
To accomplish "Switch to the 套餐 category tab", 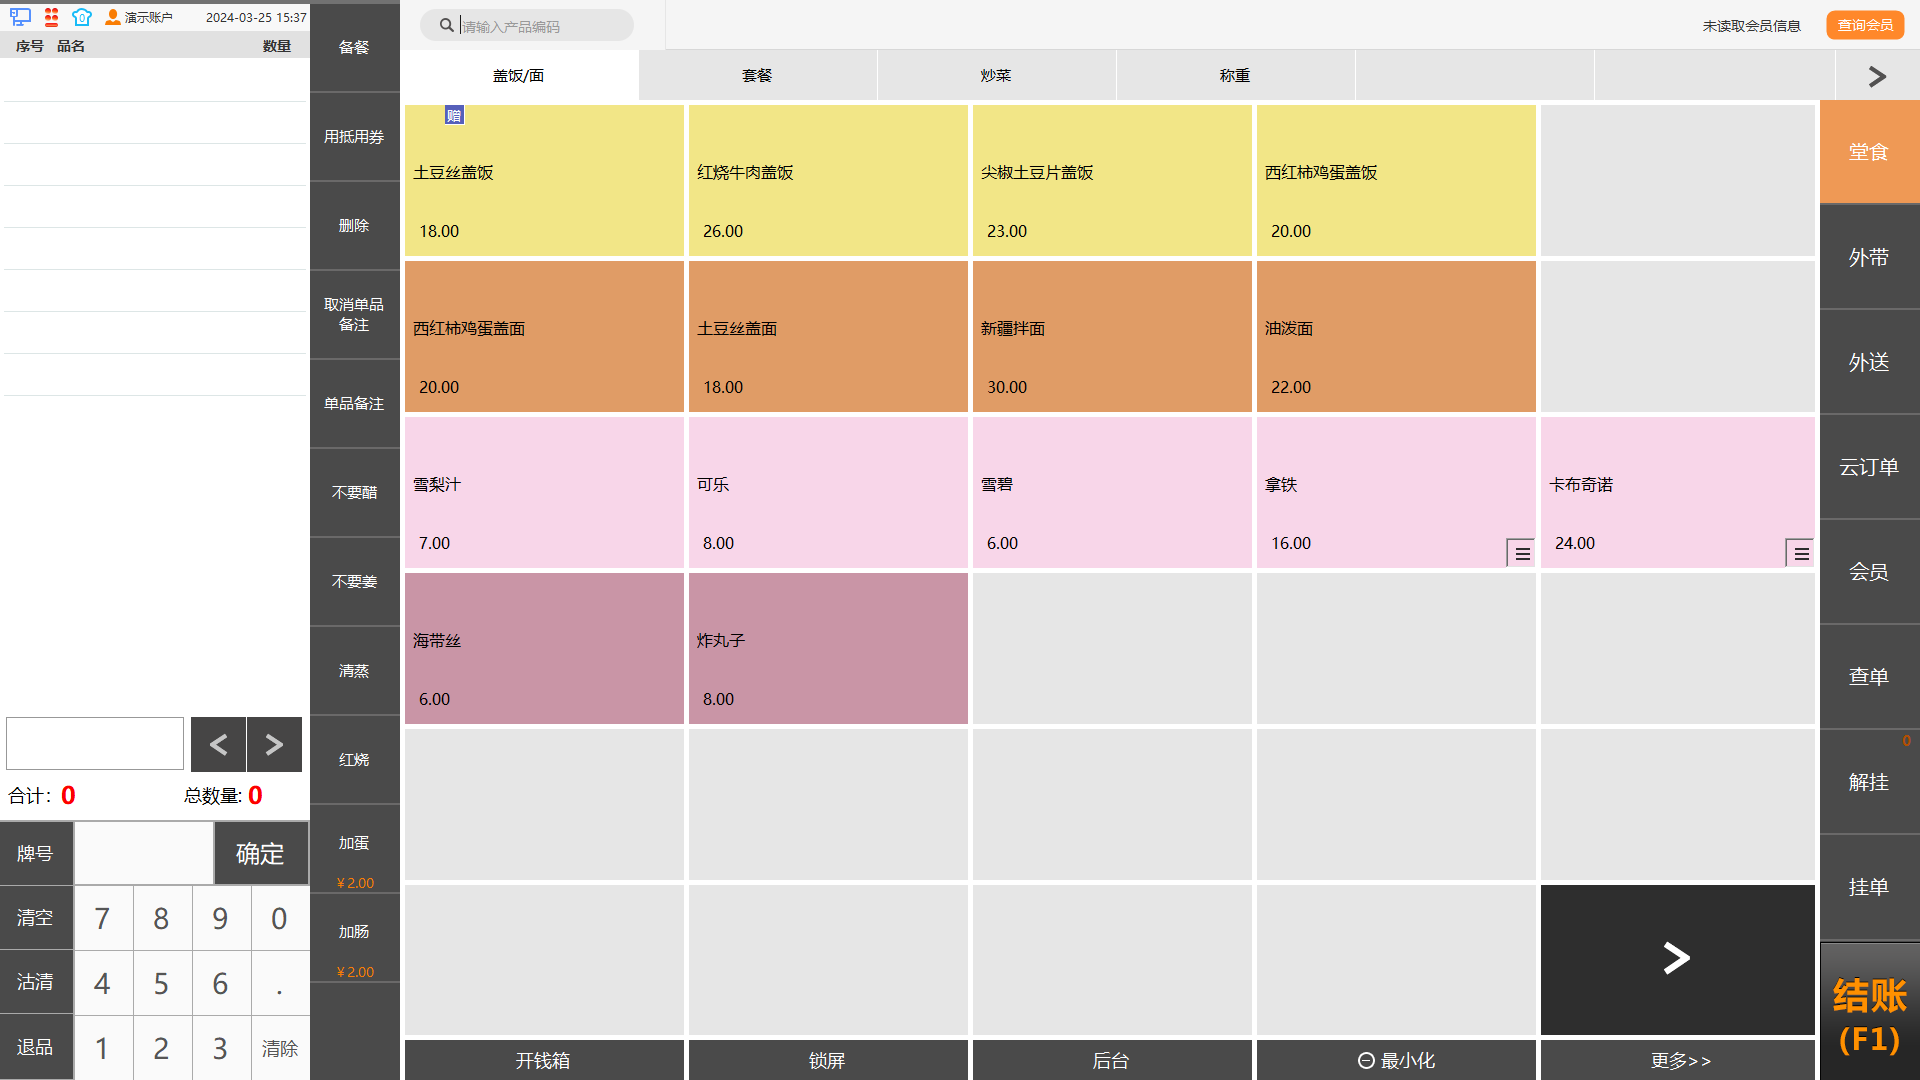I will pyautogui.click(x=757, y=76).
